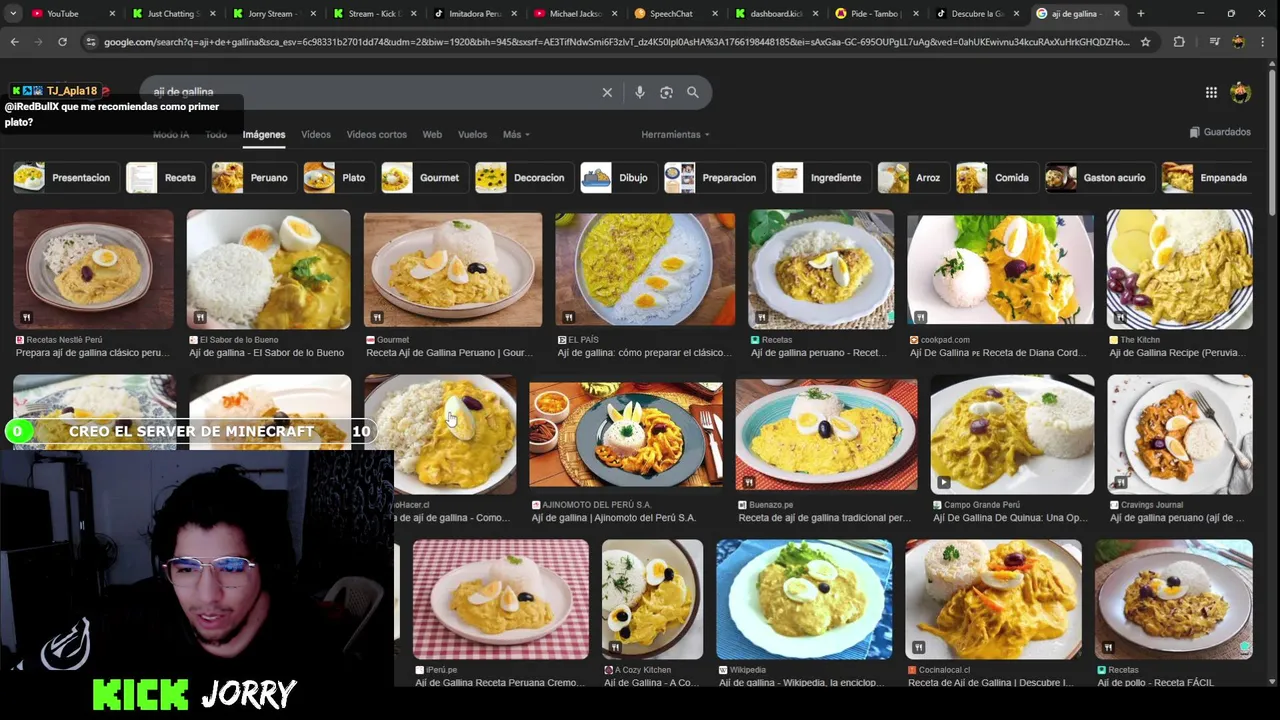Click 'Aji de gallina - Wikipedia' link text
The image size is (1280, 720).
[800, 683]
